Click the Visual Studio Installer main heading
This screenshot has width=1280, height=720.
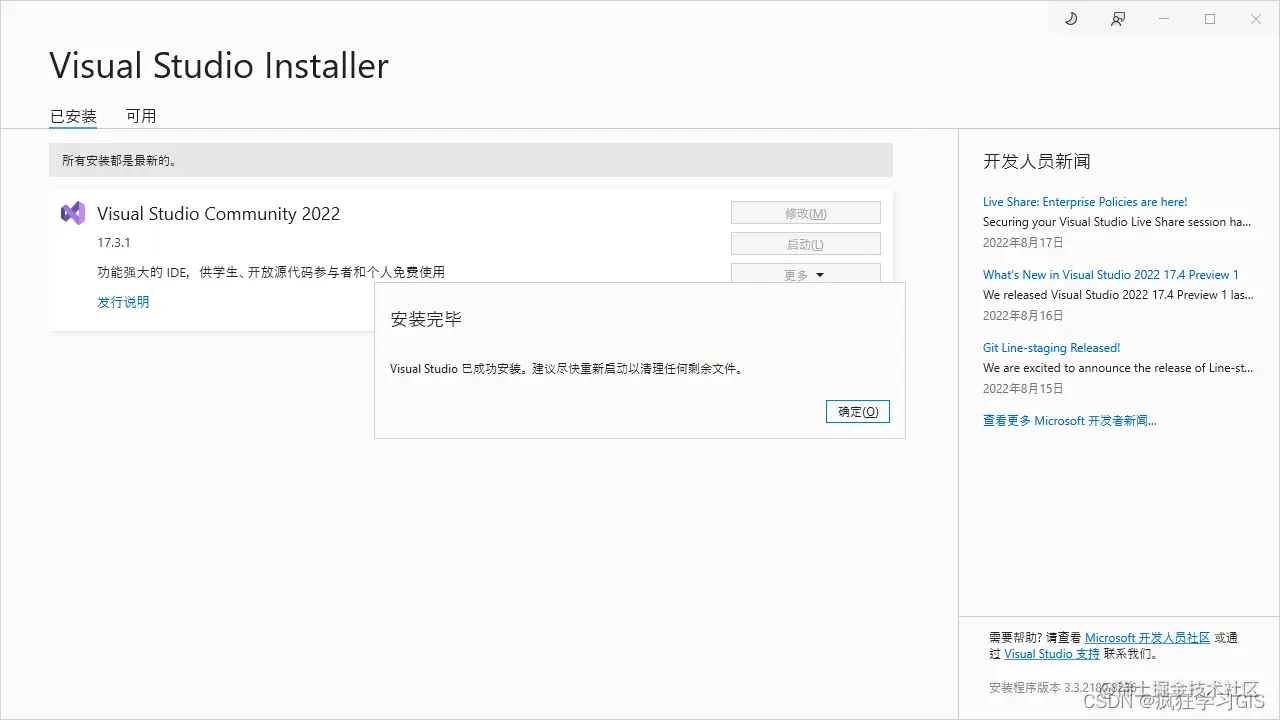[219, 66]
